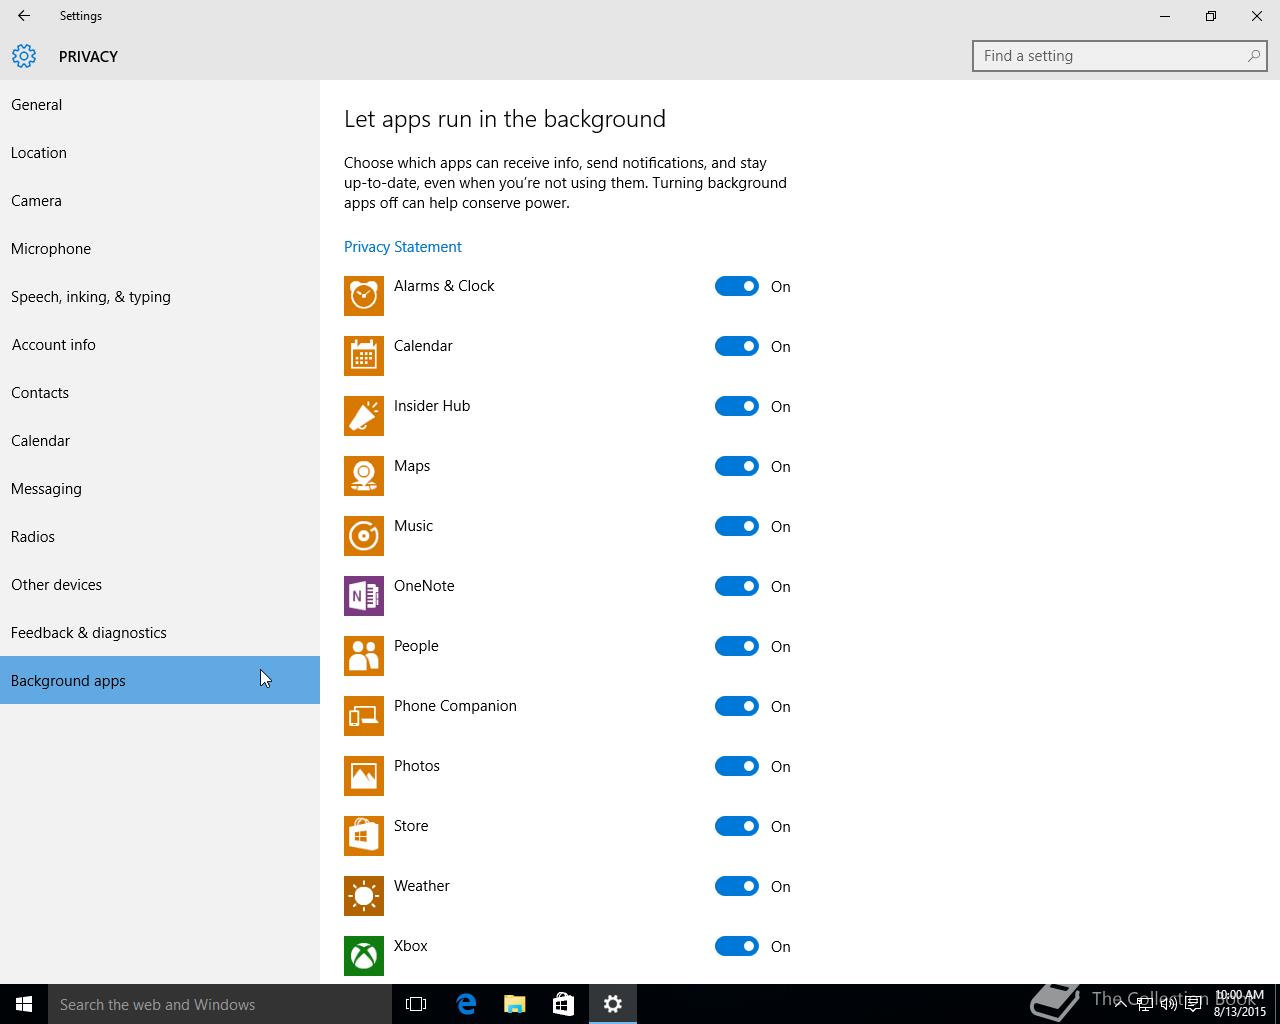Image resolution: width=1280 pixels, height=1024 pixels.
Task: Select Other devices in sidebar
Action: click(160, 584)
